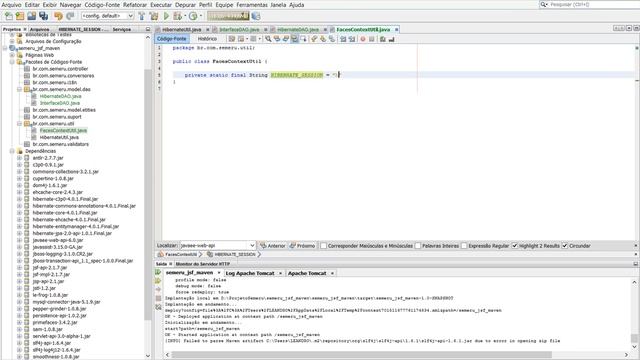Click the Código-Fonte view button
This screenshot has height=360, width=640.
(x=171, y=39)
